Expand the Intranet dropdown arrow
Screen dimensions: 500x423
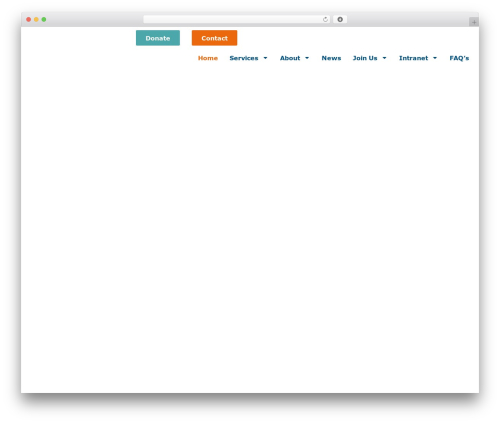click(435, 58)
